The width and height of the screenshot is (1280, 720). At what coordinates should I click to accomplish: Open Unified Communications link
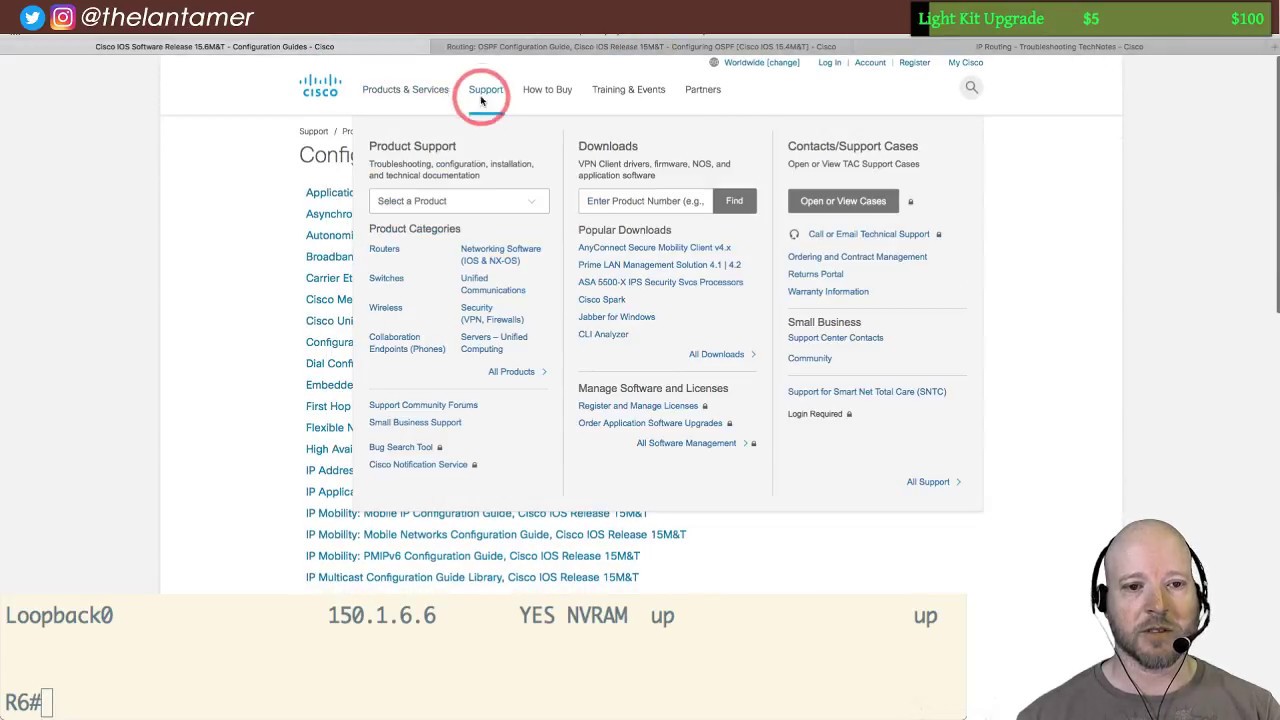[493, 284]
